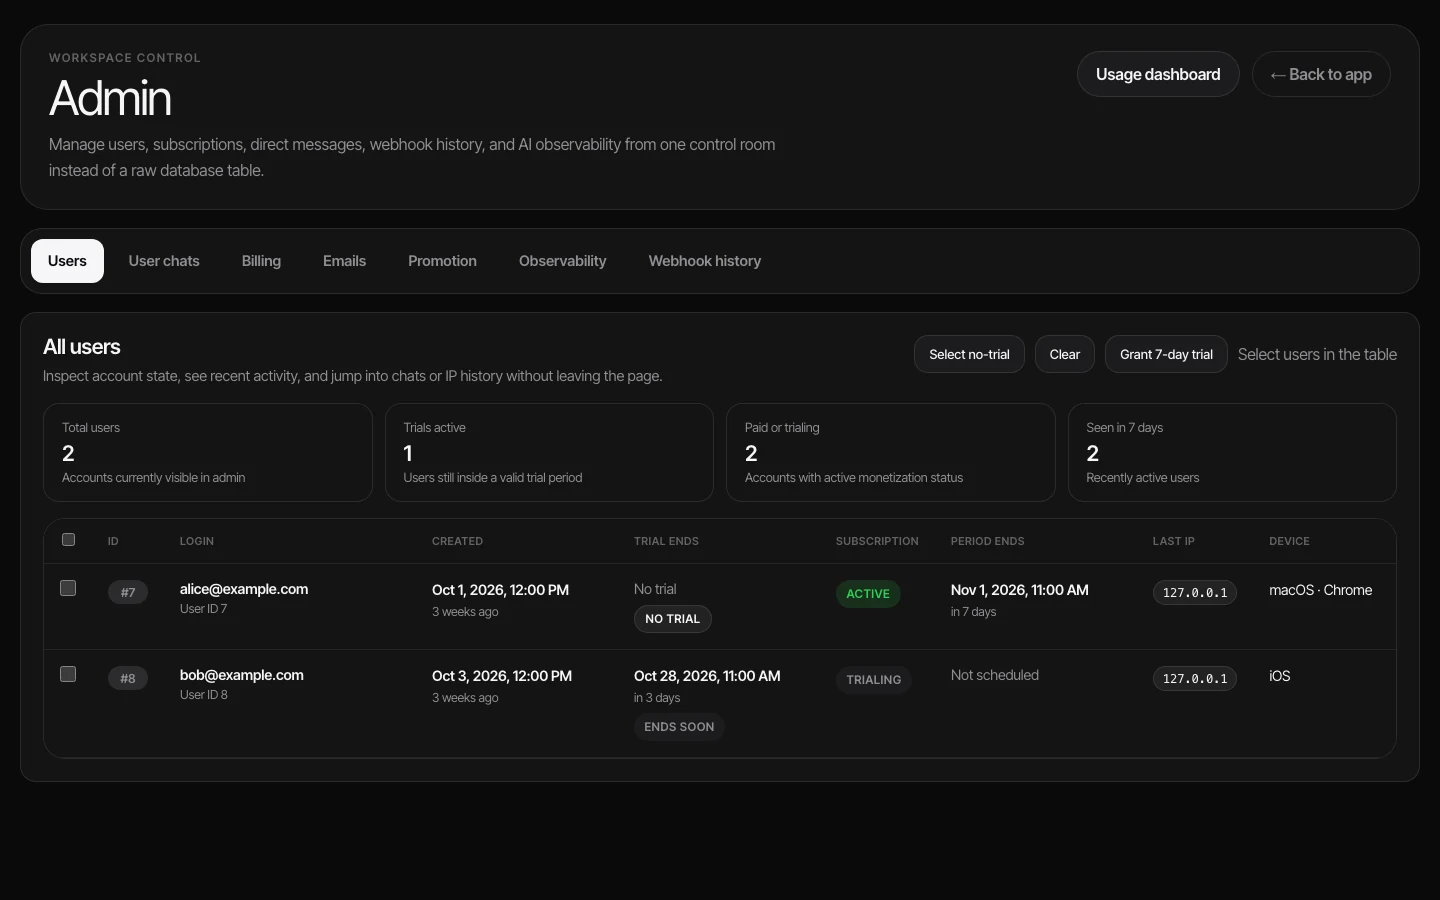Viewport: 1440px width, 900px height.
Task: Check the box for alice@example.com
Action: [68, 588]
